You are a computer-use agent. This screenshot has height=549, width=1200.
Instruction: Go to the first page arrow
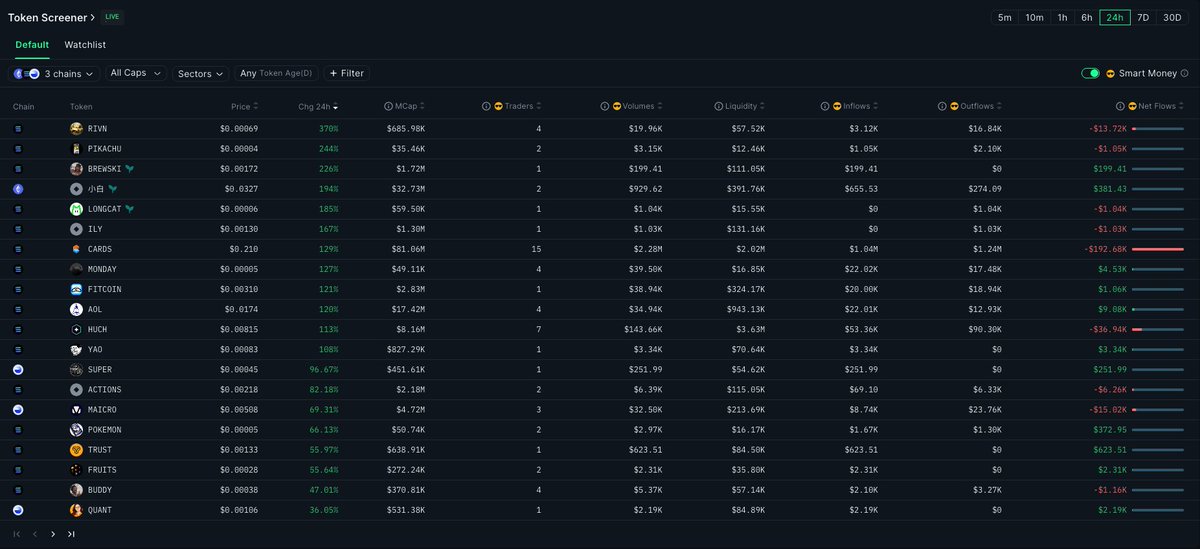point(17,534)
